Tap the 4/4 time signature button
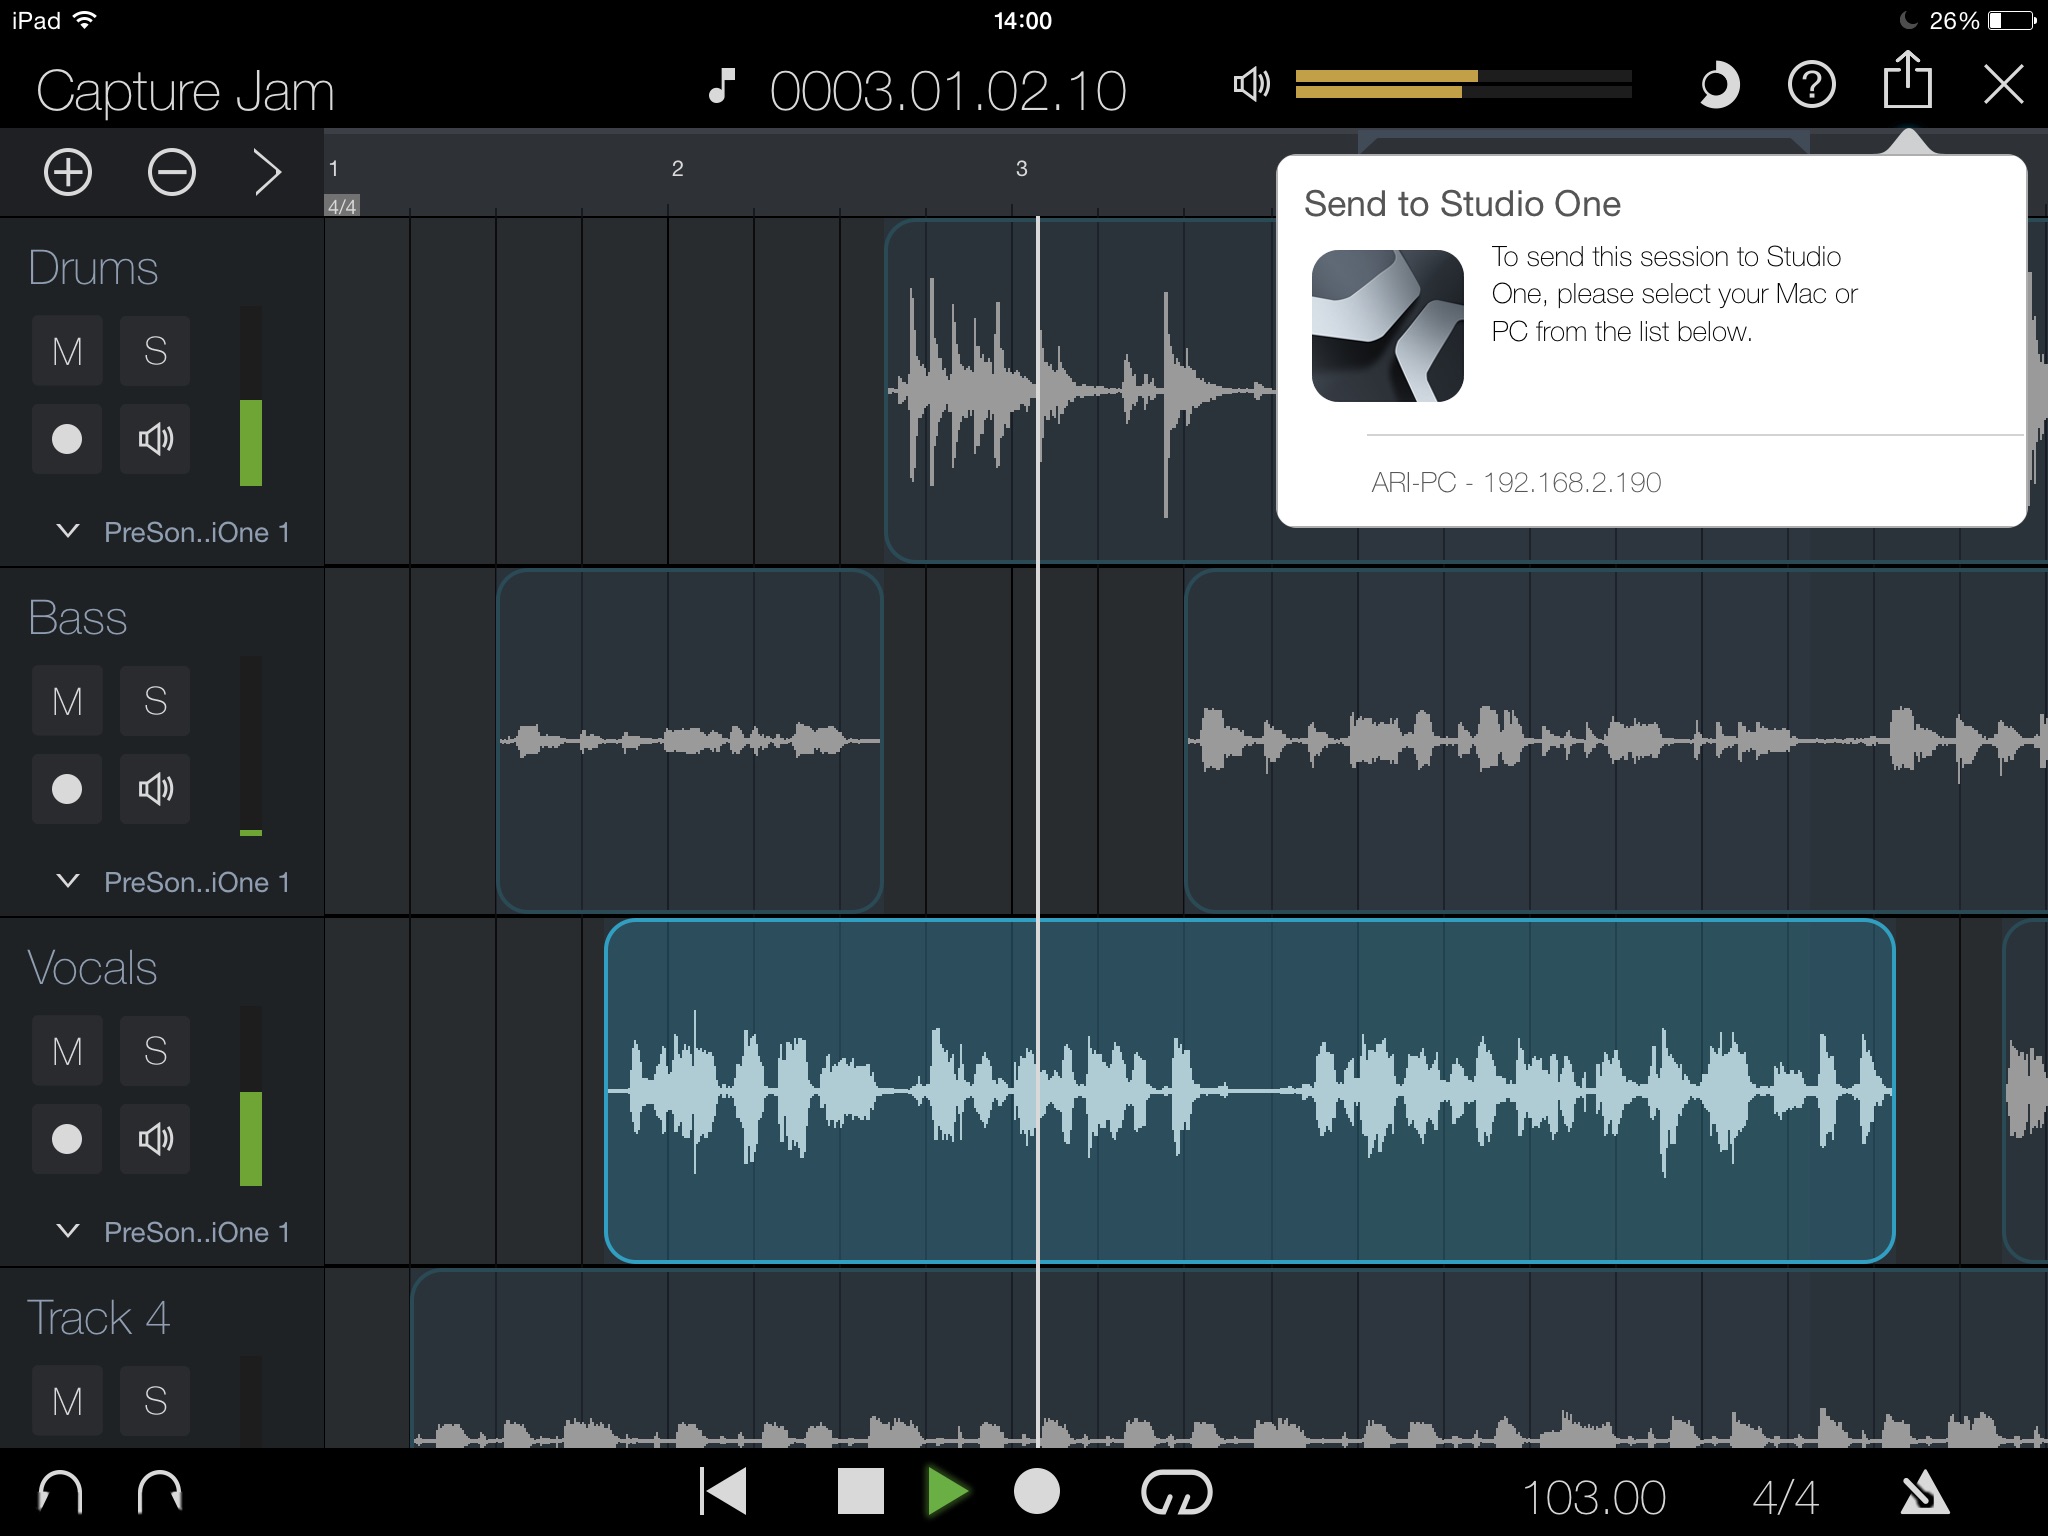The image size is (2048, 1536). (1785, 1497)
